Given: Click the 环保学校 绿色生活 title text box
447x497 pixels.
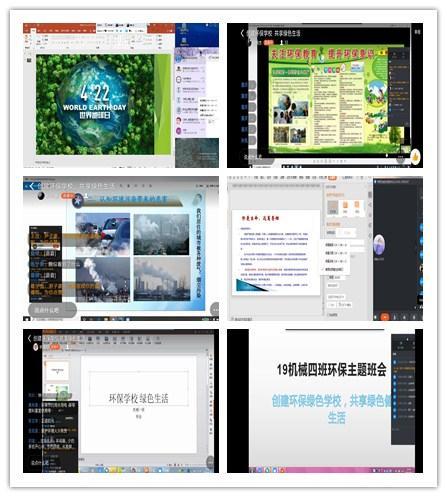Looking at the screenshot, I should (139, 388).
